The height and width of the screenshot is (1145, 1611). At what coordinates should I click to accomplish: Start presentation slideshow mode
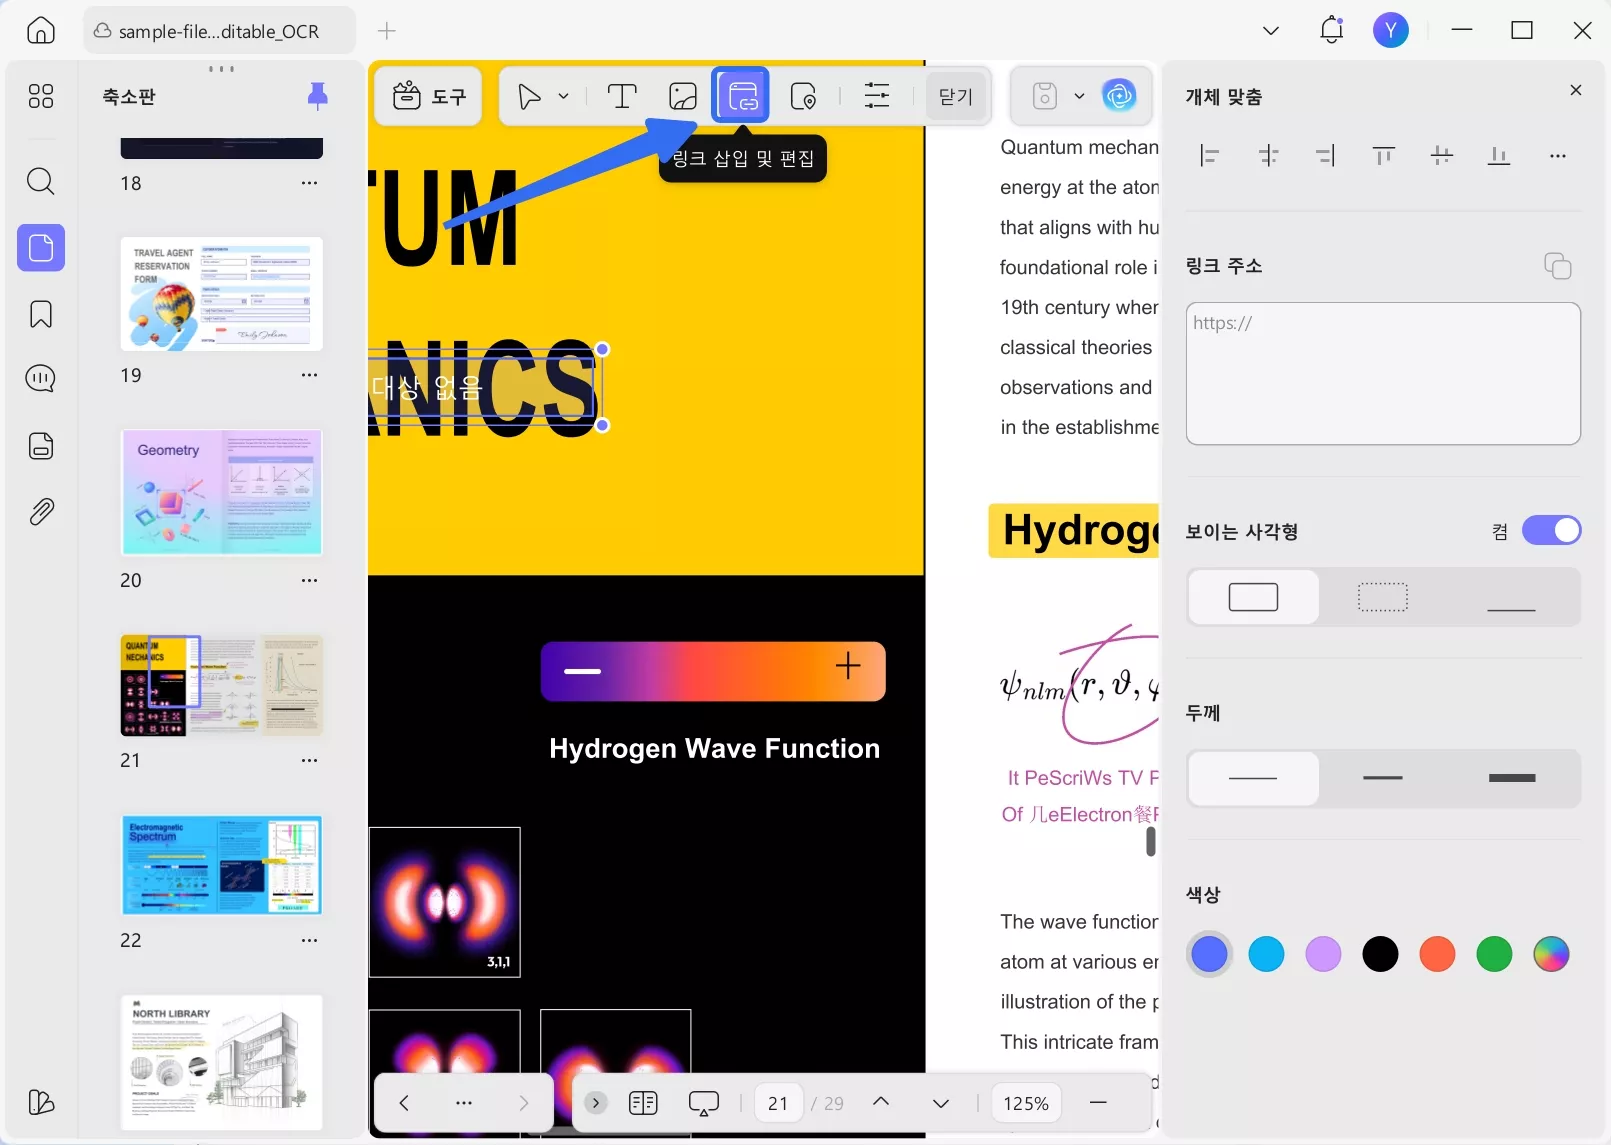click(704, 1103)
